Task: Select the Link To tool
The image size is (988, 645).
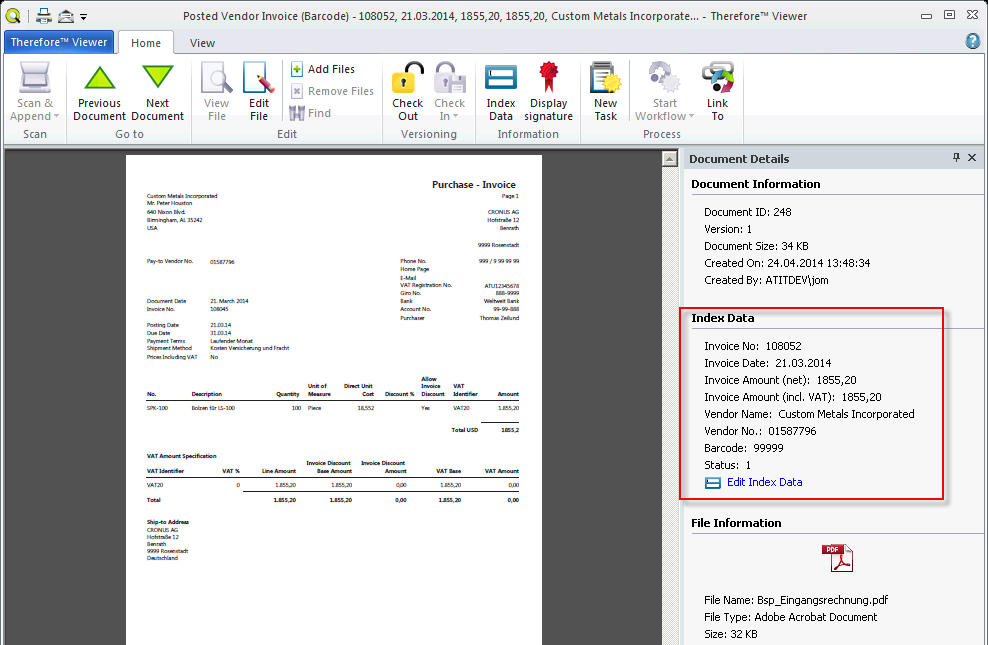Action: (x=718, y=88)
